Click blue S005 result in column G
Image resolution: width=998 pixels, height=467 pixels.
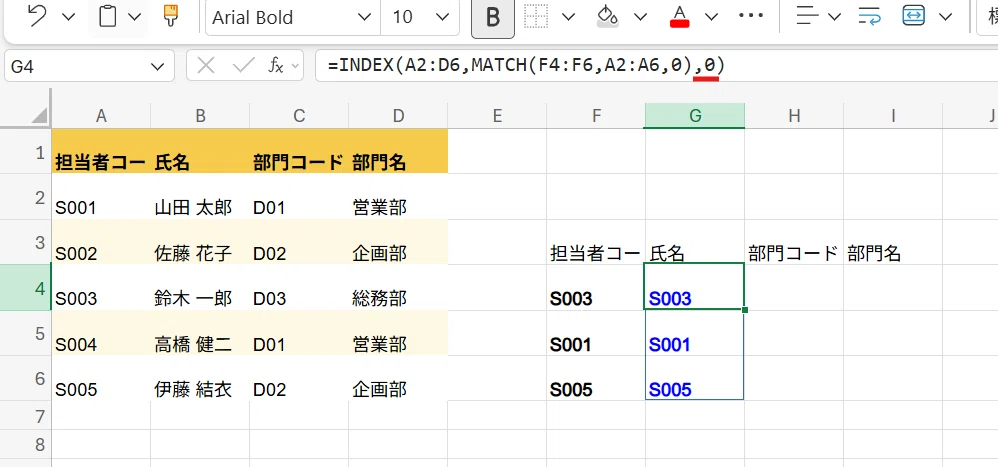(695, 379)
